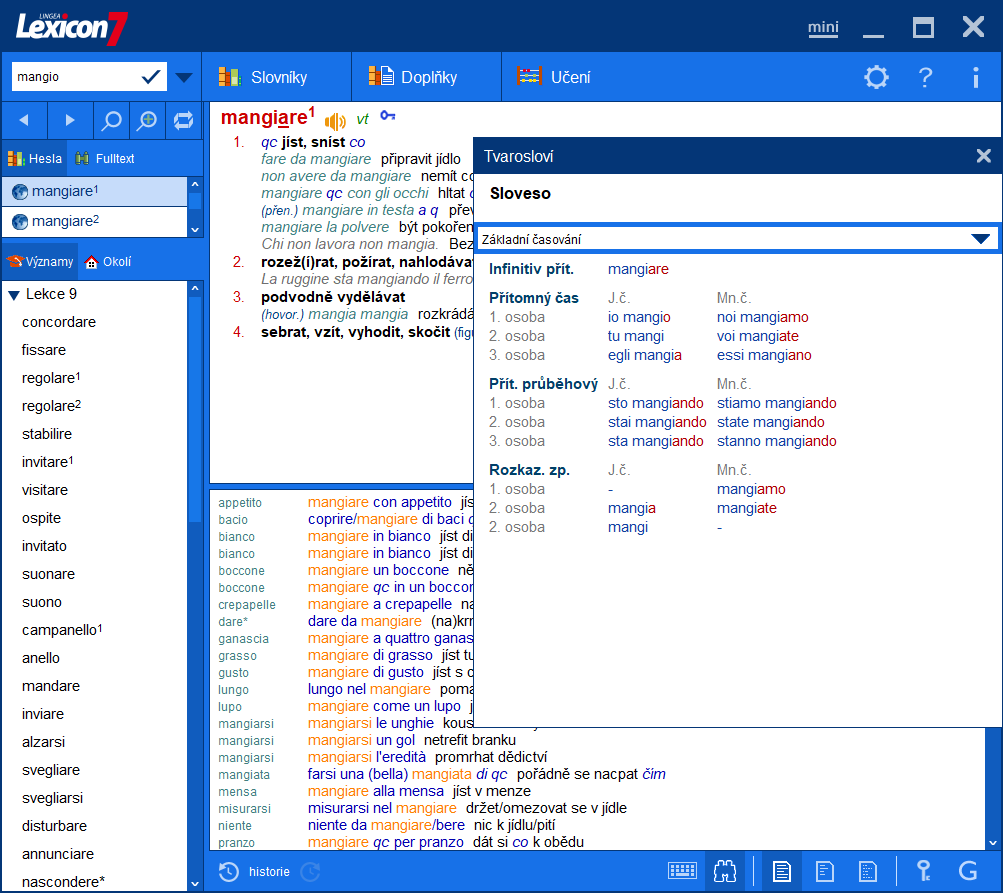This screenshot has width=1003, height=893.
Task: Open the Google G icon in the status bar
Action: [967, 871]
